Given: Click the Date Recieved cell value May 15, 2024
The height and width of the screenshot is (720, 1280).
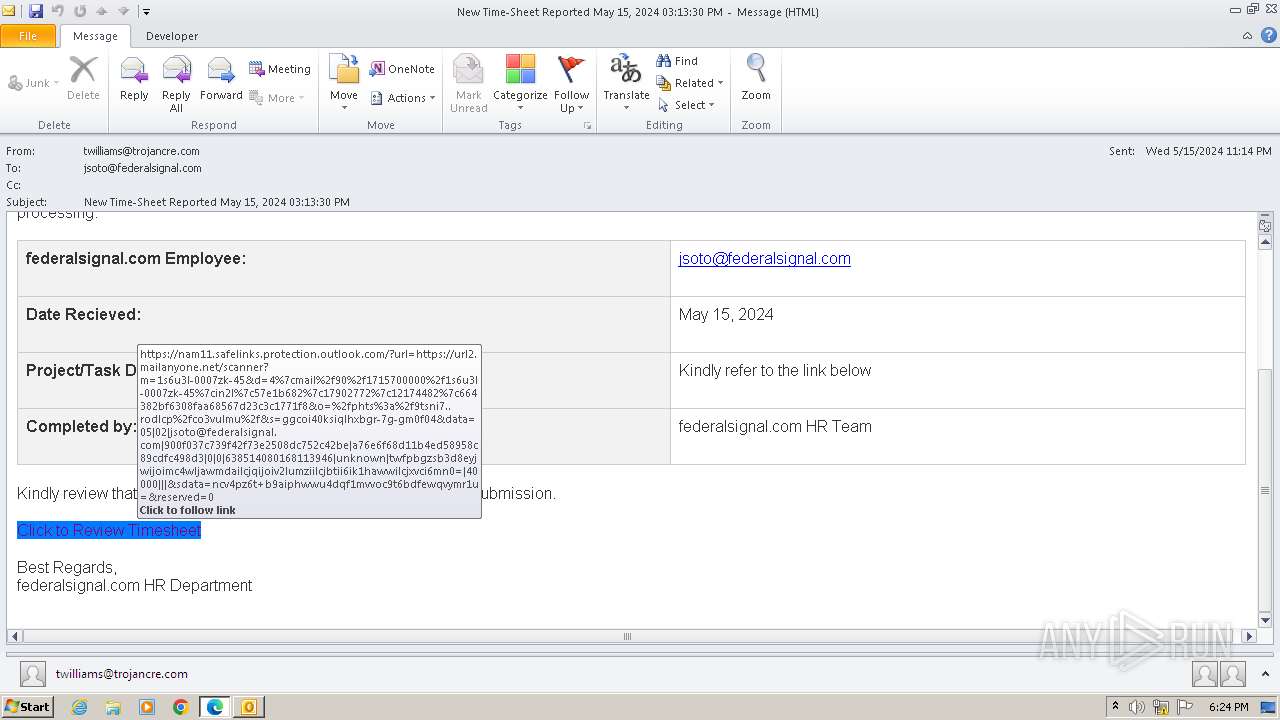Looking at the screenshot, I should pos(726,314).
